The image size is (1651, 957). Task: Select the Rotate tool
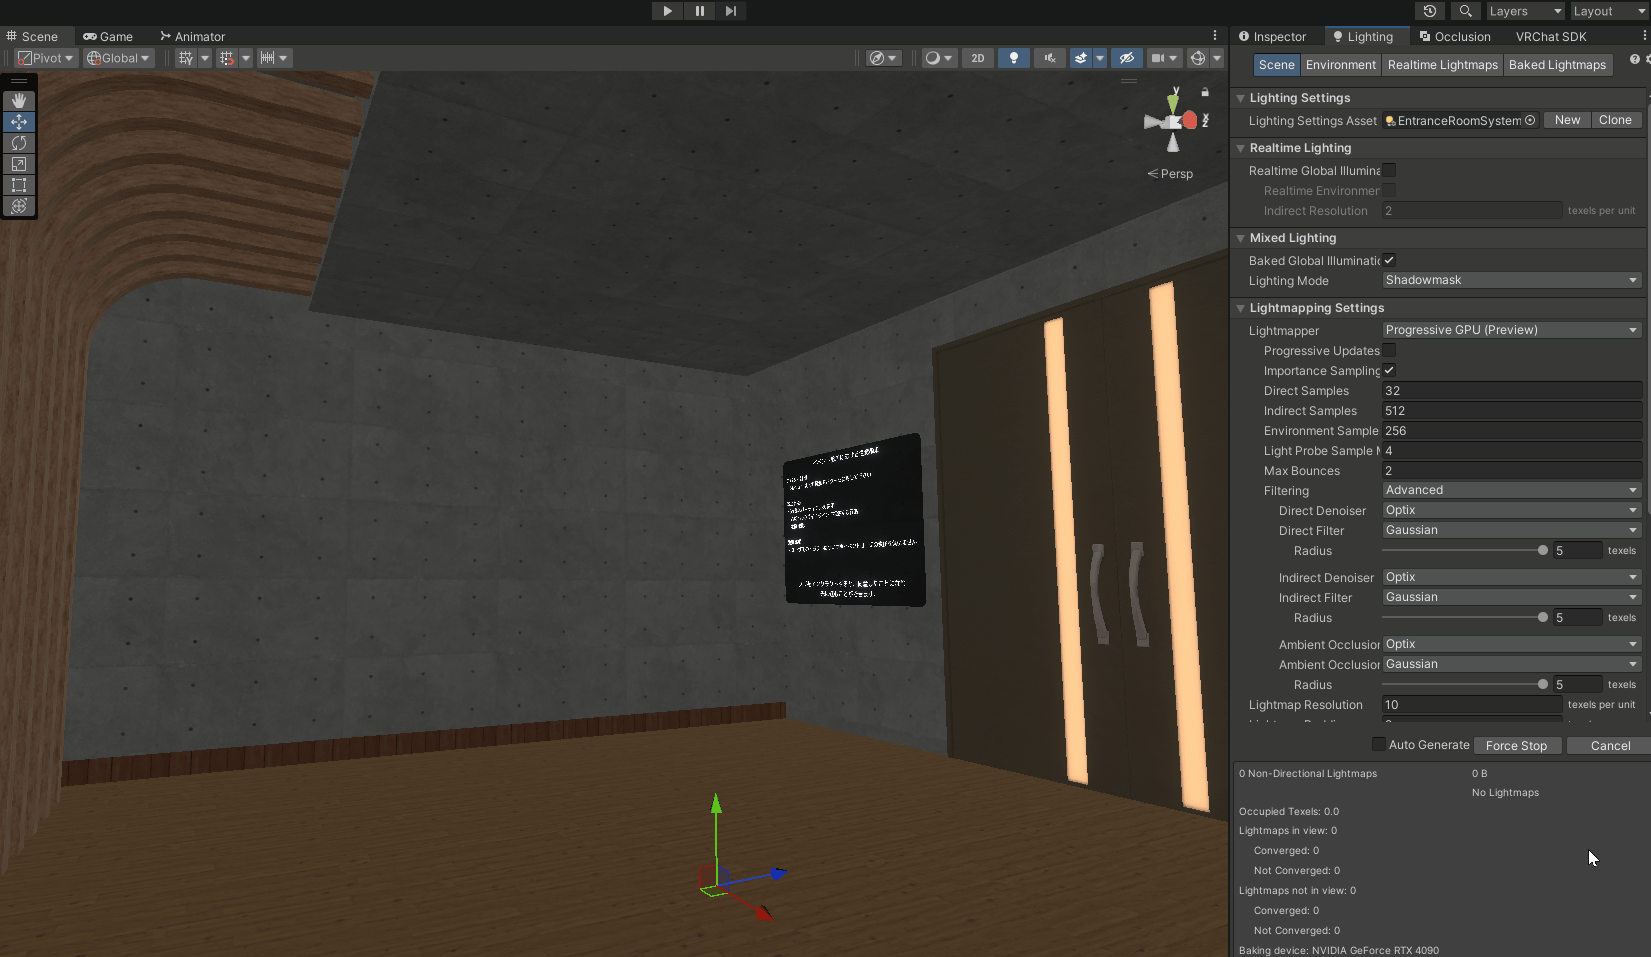coord(19,143)
